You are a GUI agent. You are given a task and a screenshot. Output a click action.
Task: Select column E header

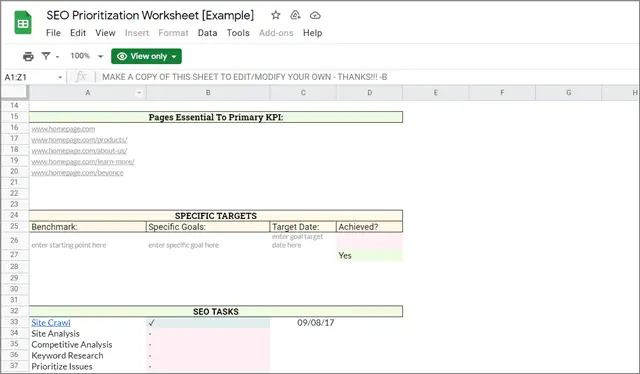[x=436, y=93]
